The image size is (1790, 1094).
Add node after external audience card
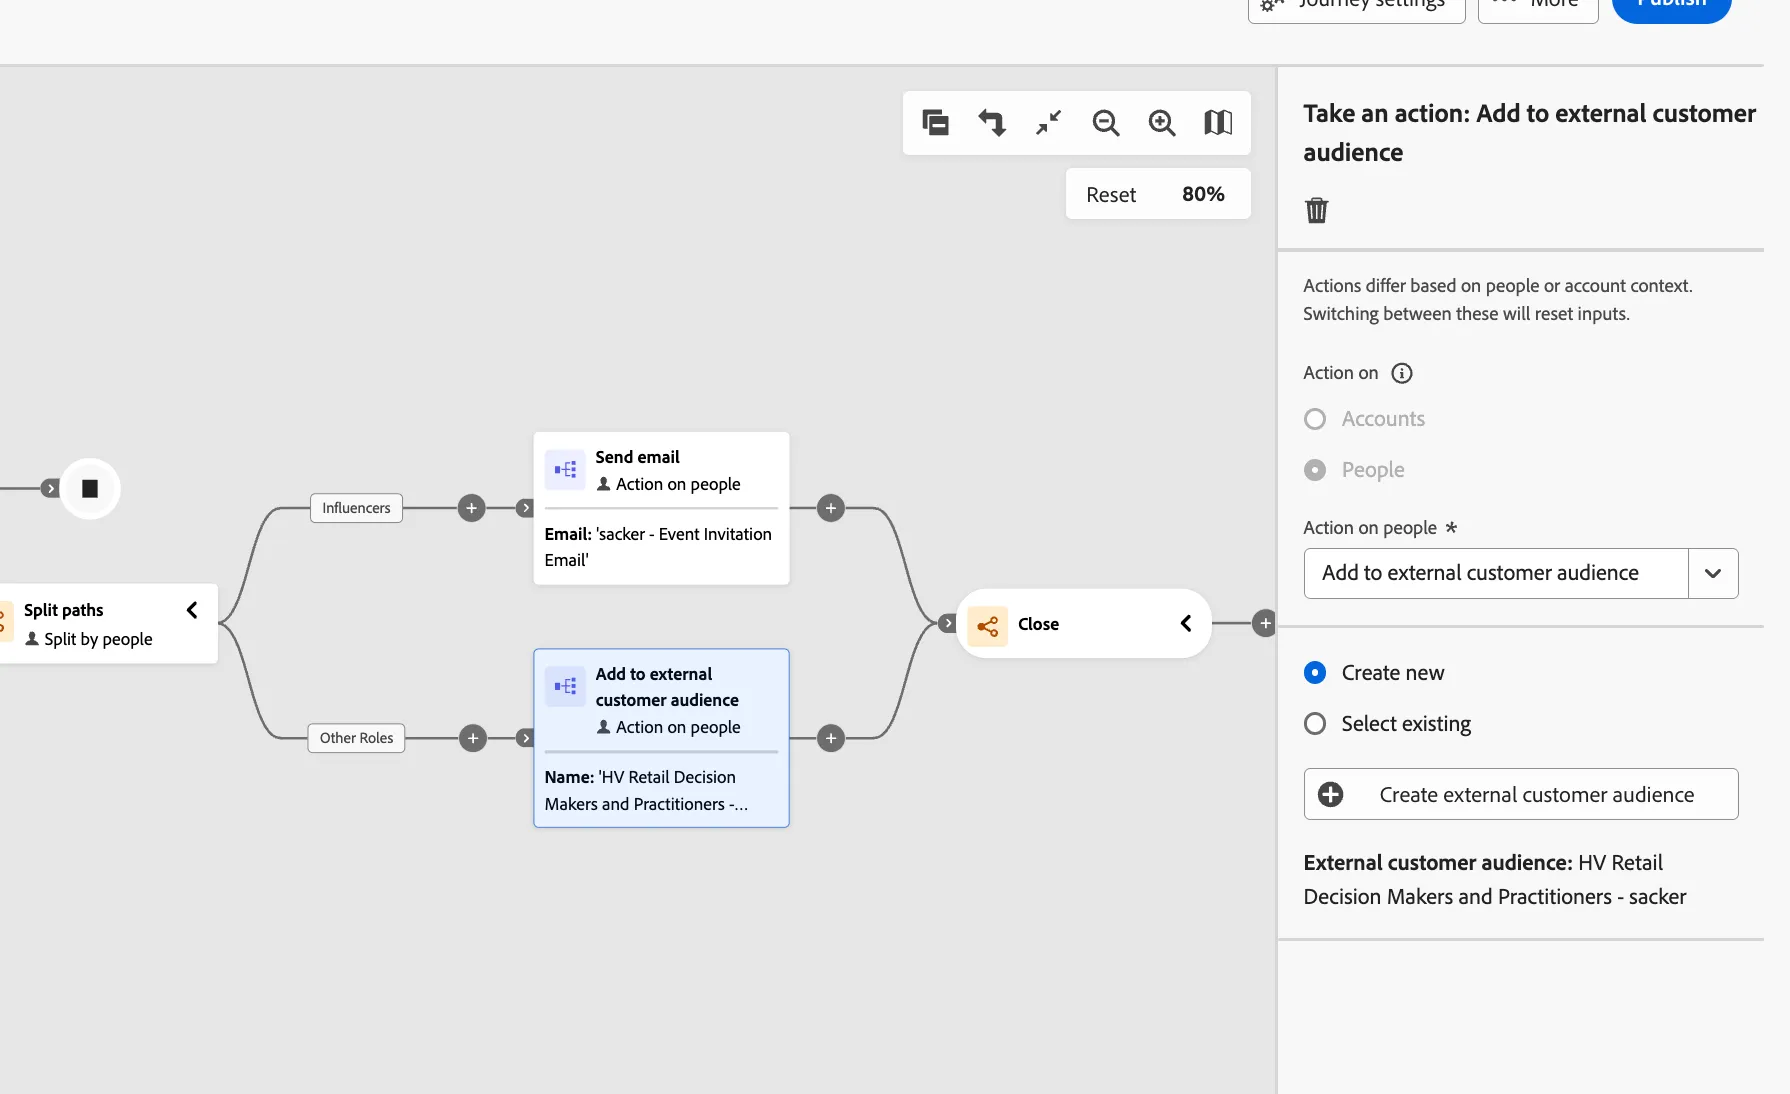click(x=830, y=738)
